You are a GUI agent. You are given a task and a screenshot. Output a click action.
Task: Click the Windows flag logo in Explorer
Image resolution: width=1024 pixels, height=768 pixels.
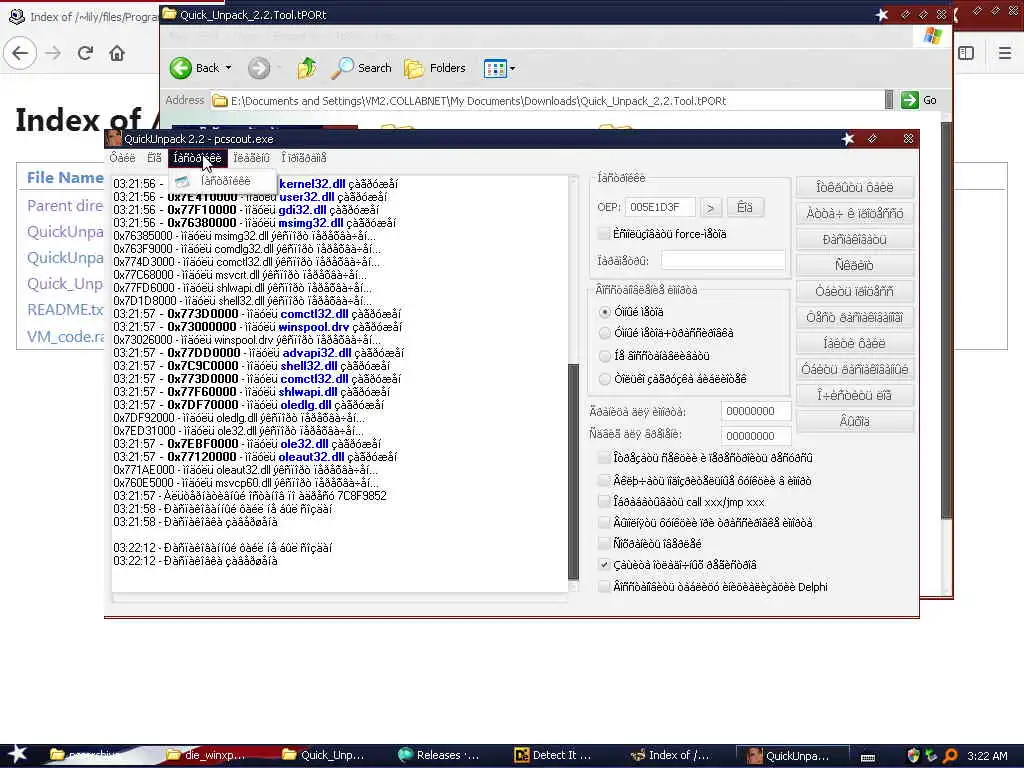point(933,35)
